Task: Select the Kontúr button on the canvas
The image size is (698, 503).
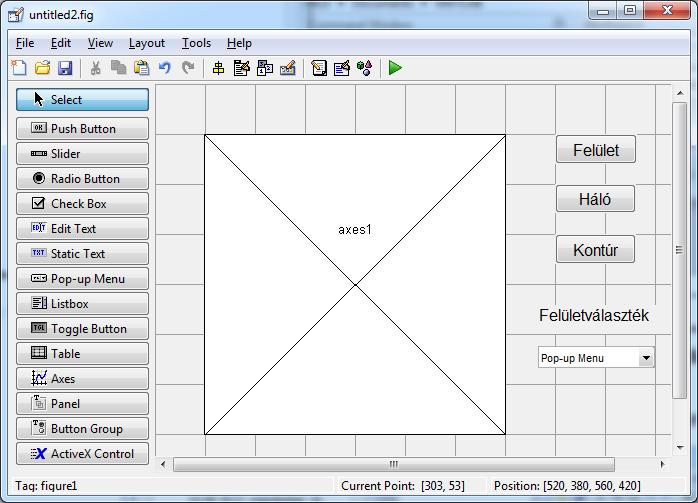Action: [595, 250]
